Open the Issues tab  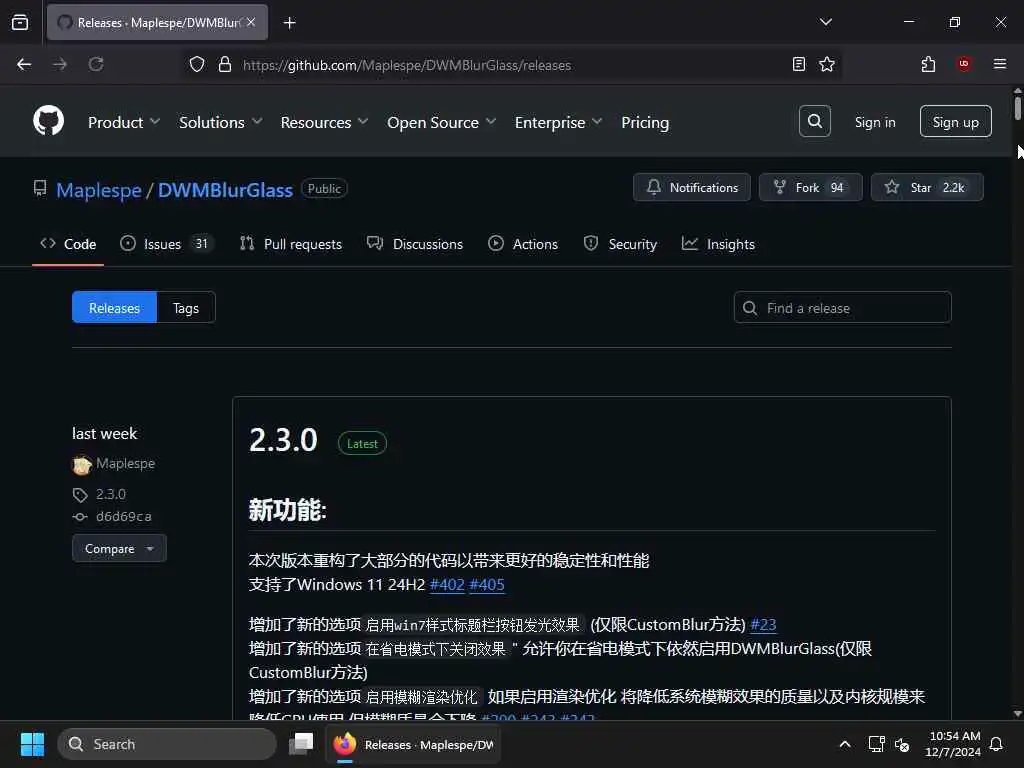tap(167, 244)
